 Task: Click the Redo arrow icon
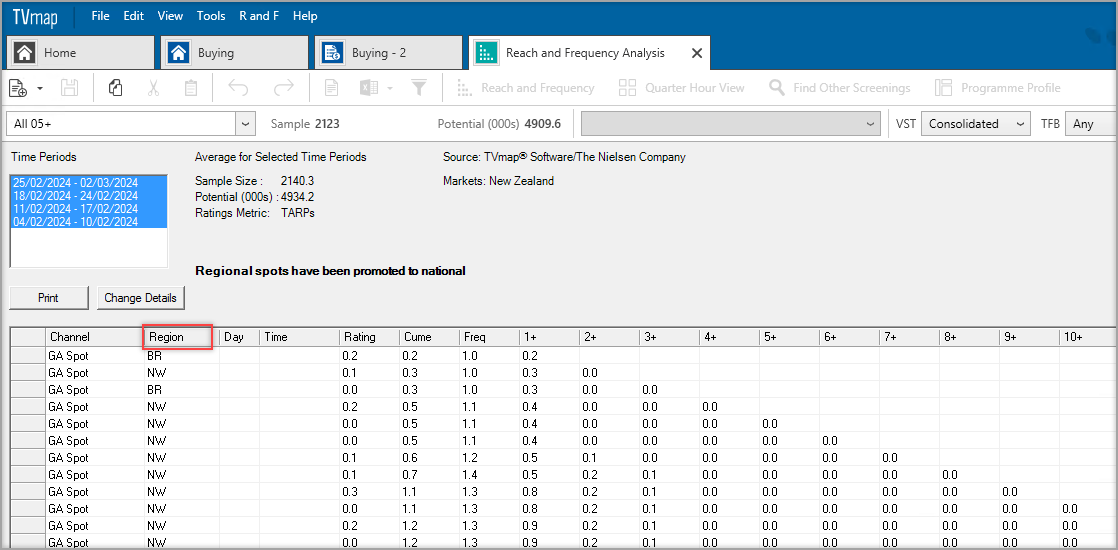pos(284,88)
